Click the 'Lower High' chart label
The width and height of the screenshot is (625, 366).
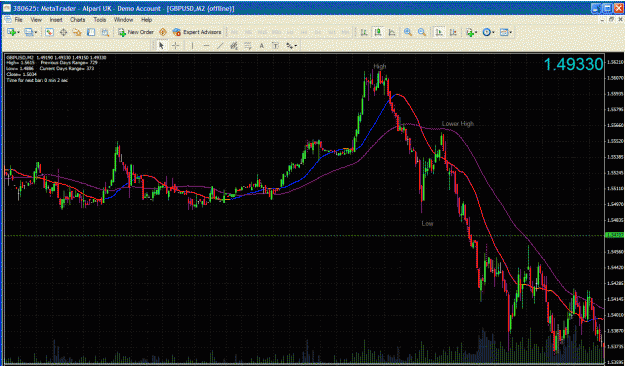[458, 124]
